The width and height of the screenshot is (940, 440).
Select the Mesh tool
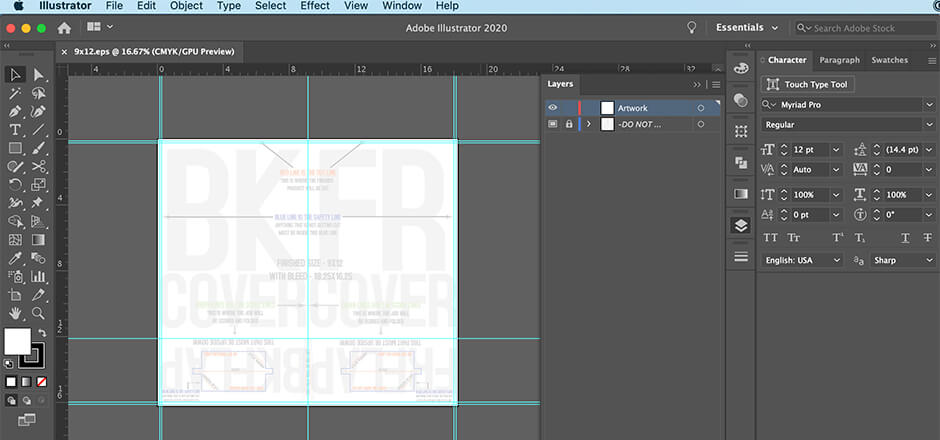[15, 240]
